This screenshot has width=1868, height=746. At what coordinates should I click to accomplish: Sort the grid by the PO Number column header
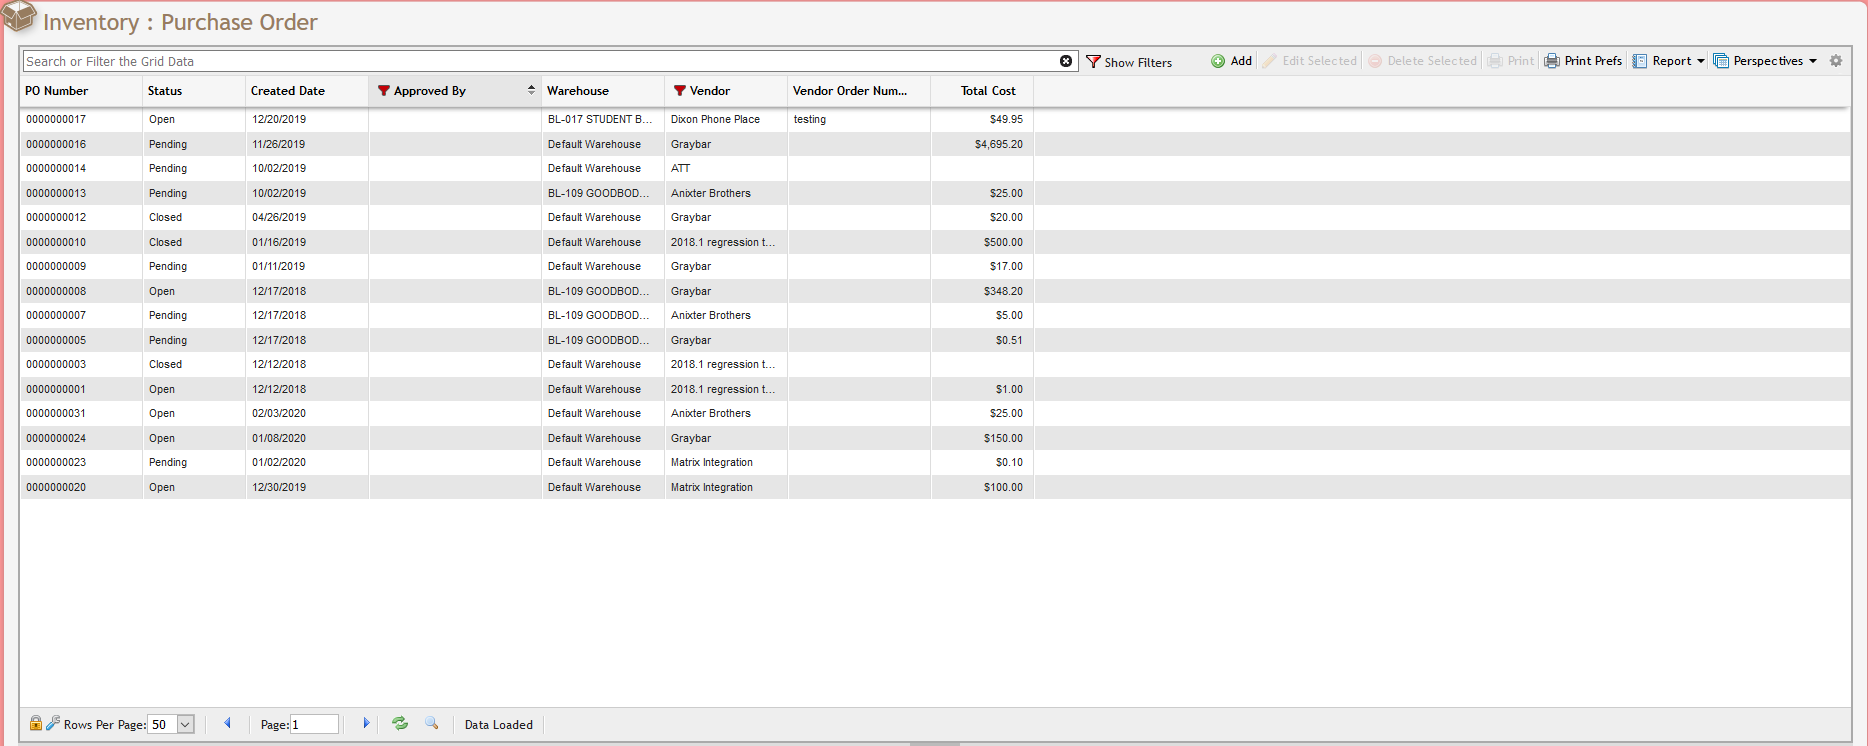(x=57, y=91)
